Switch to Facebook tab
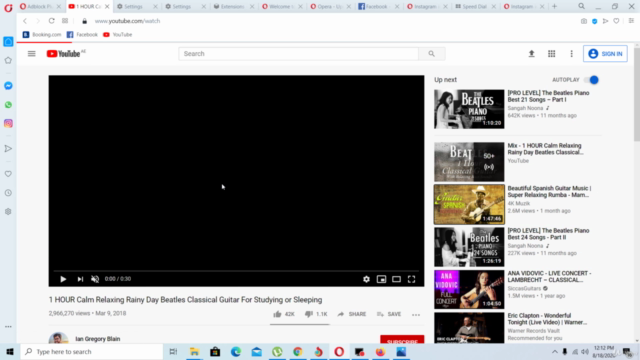 point(378,7)
